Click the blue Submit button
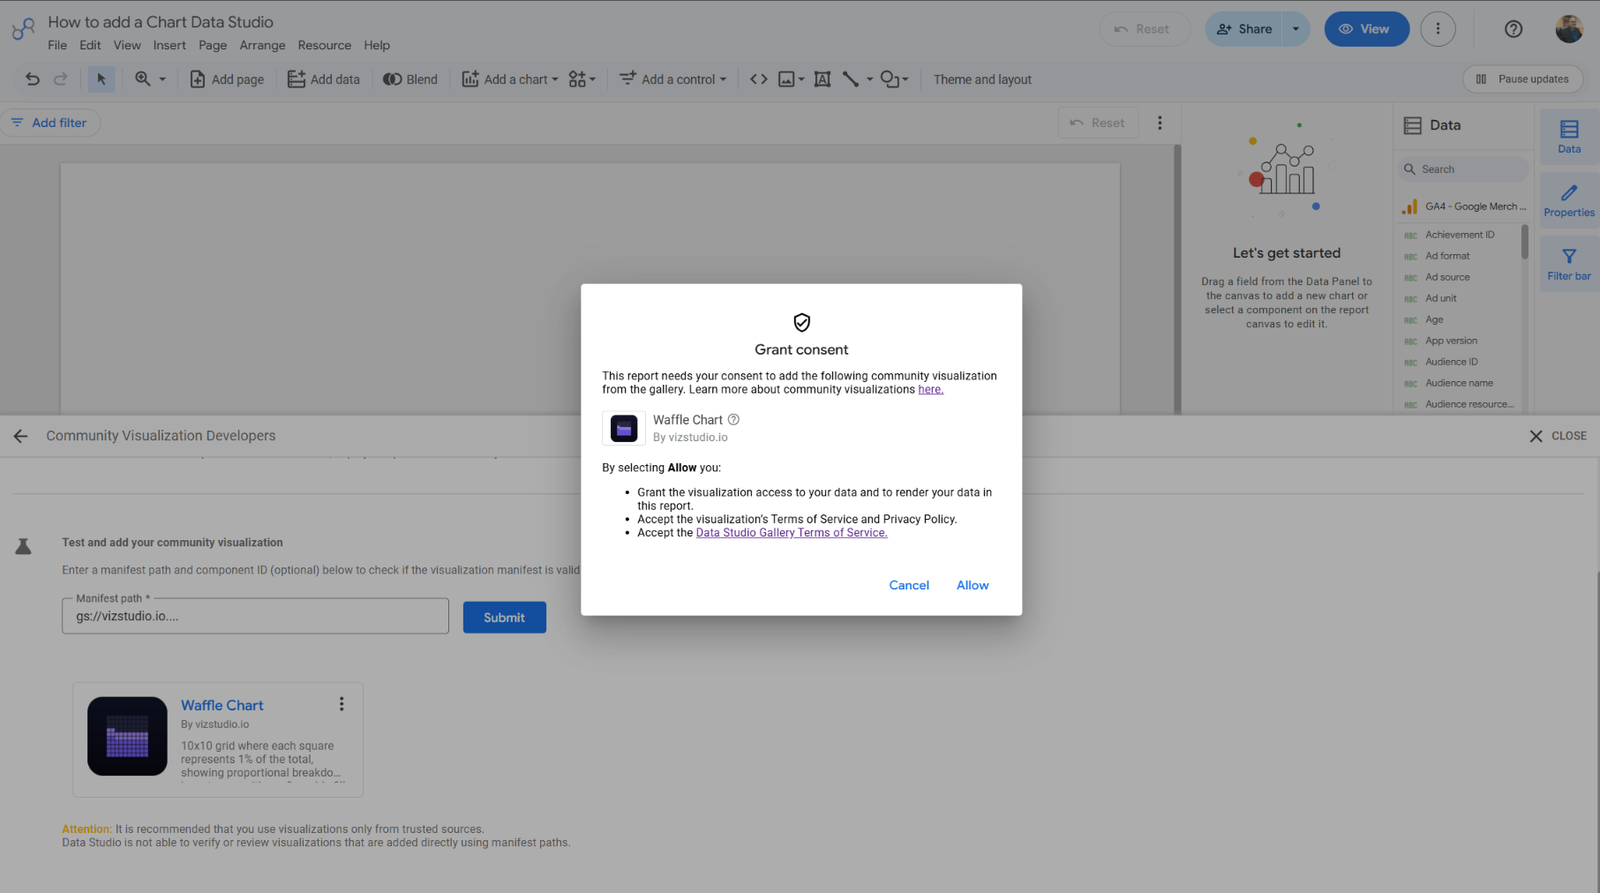 click(x=504, y=617)
